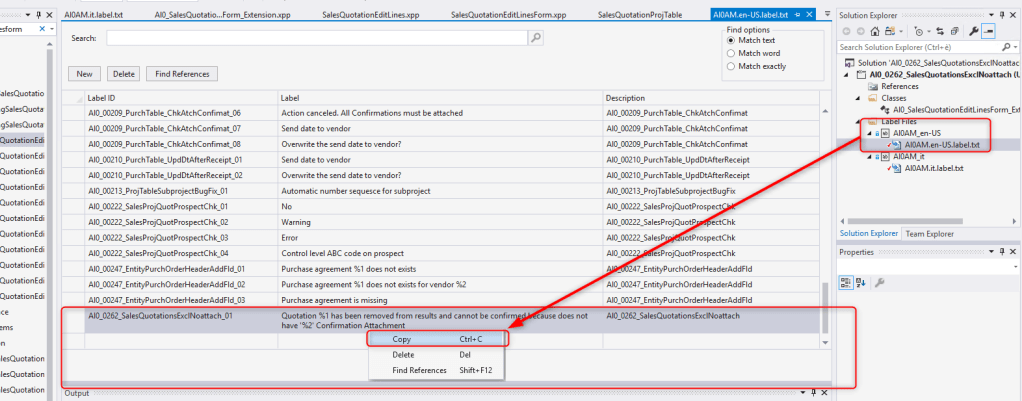Click the New button
The width and height of the screenshot is (1022, 401).
(x=84, y=74)
